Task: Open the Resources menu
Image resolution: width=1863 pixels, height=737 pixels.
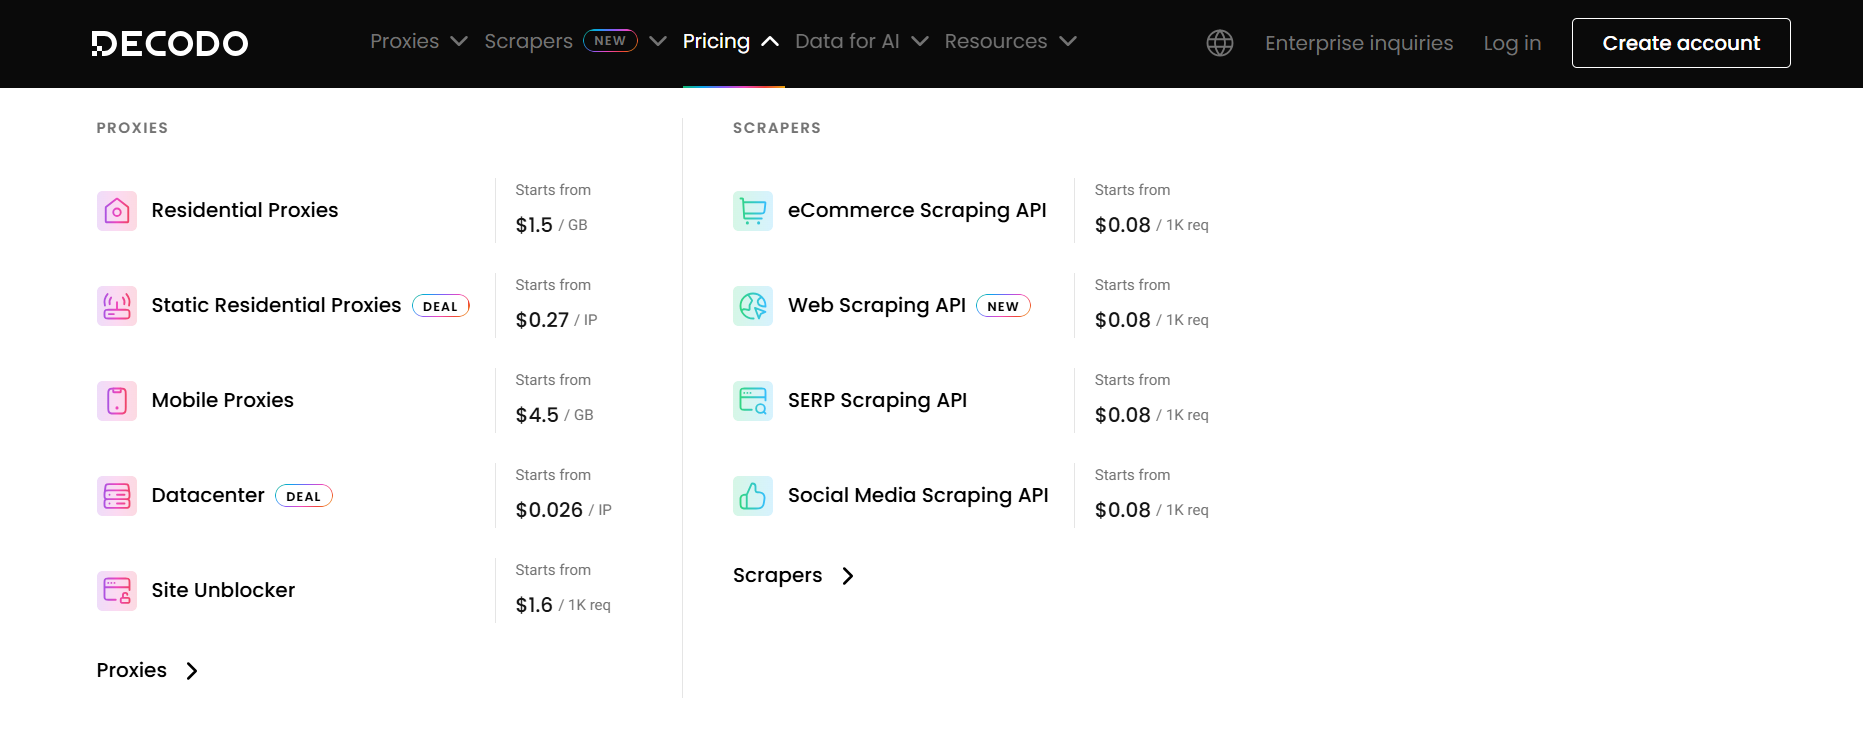Action: (1010, 42)
